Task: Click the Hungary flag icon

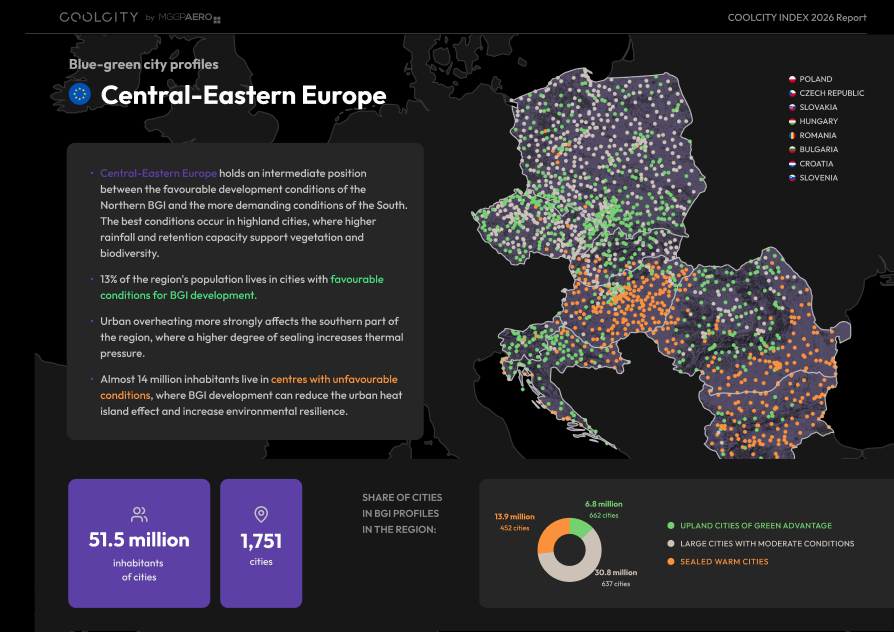Action: pyautogui.click(x=792, y=121)
